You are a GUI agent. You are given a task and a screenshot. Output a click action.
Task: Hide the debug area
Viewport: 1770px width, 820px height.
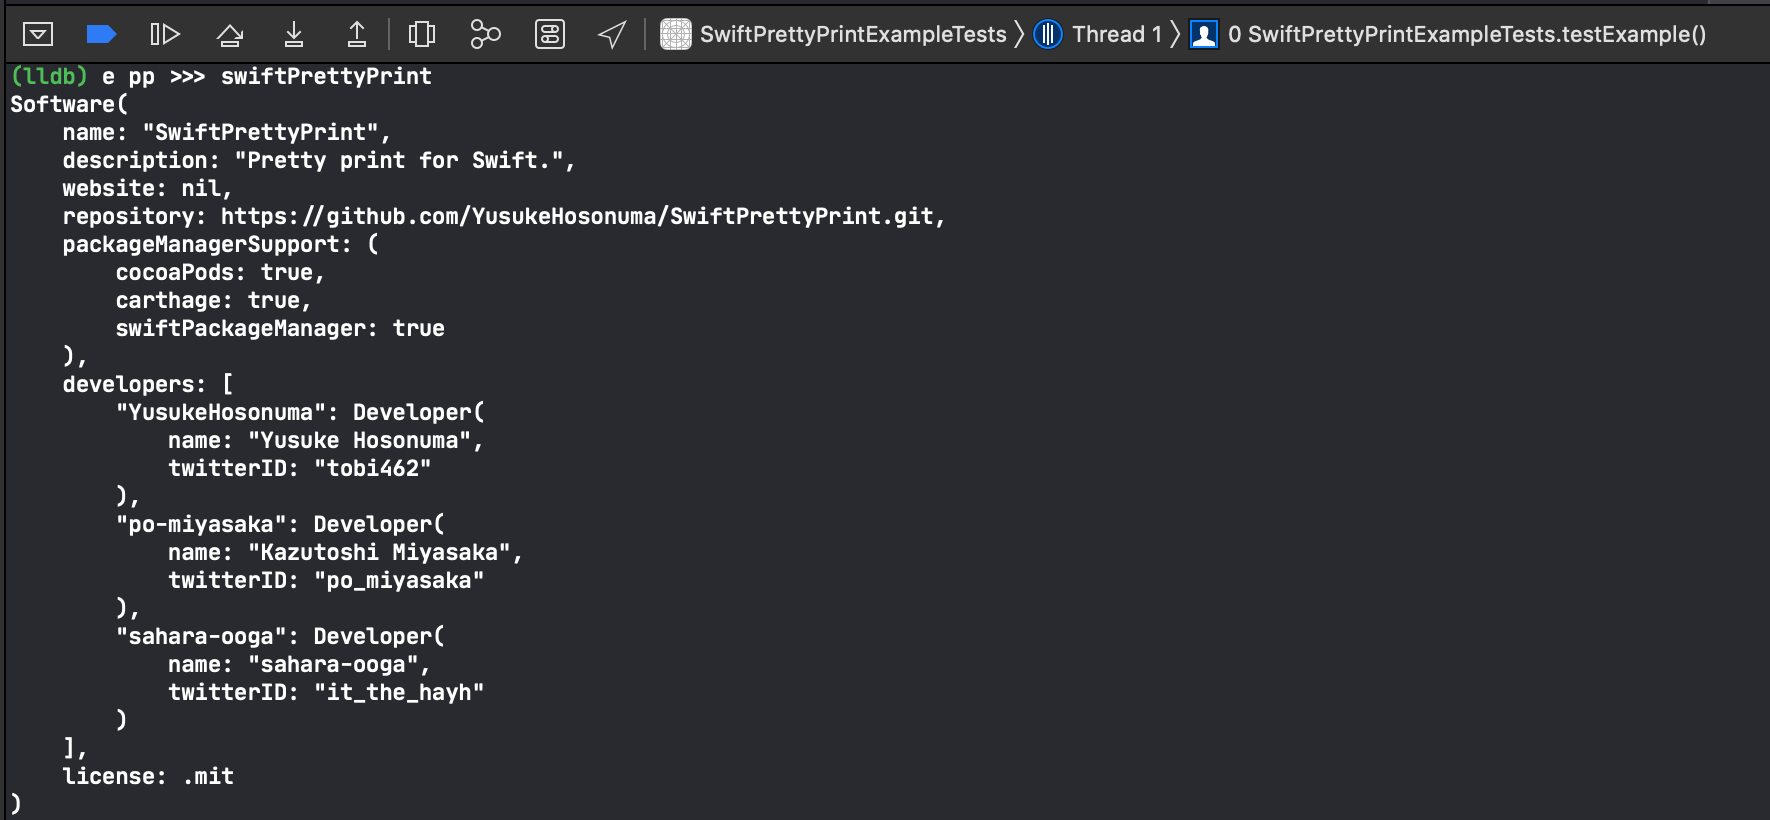pyautogui.click(x=38, y=34)
